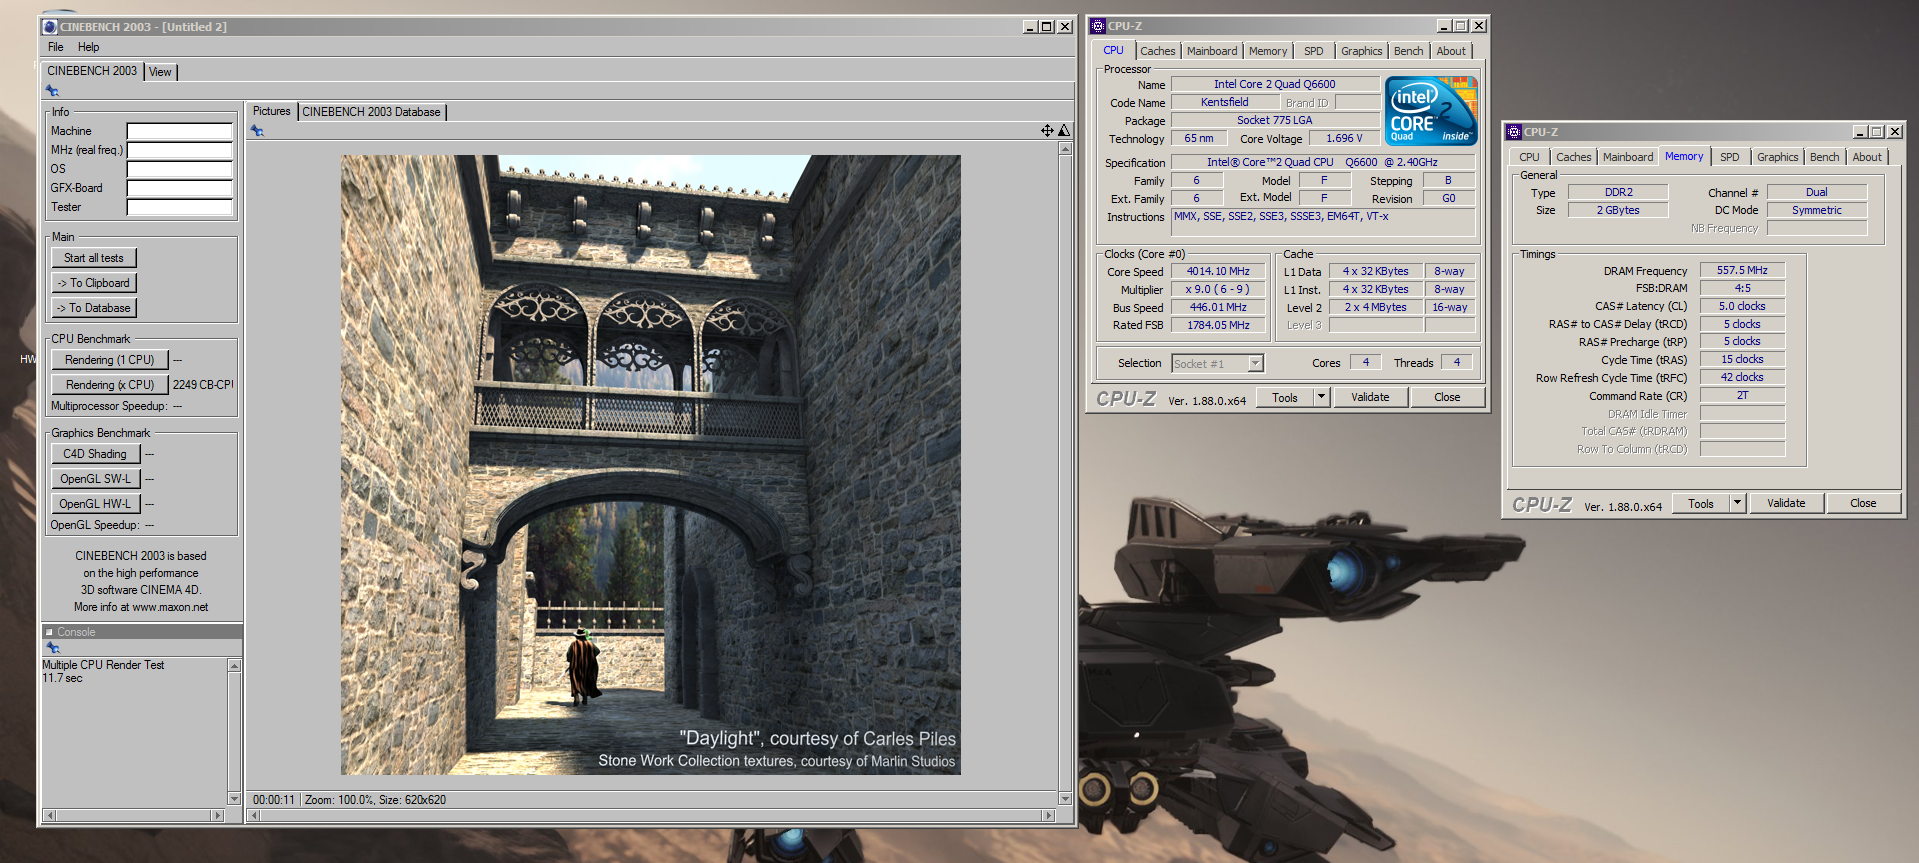The image size is (1919, 863).
Task: Click the left panel horizontal scrollbar left arrow
Action: pos(50,816)
